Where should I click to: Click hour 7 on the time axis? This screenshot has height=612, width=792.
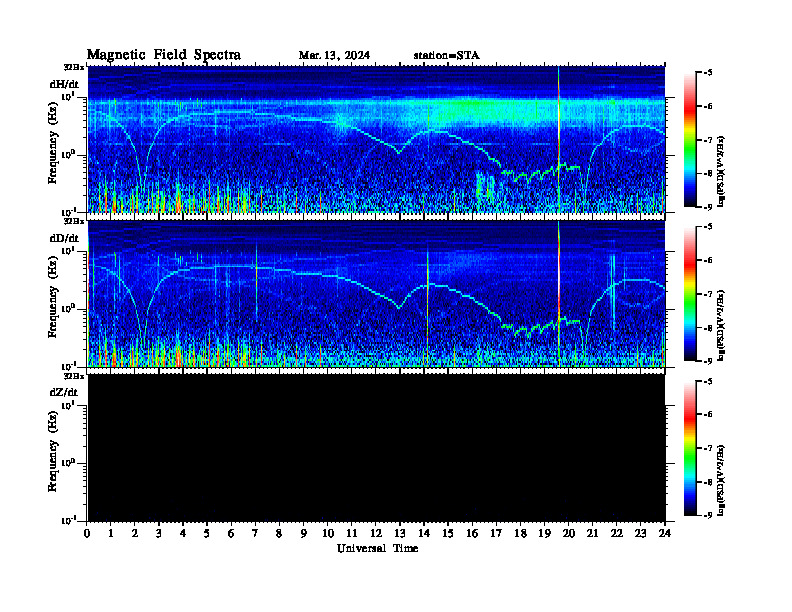click(x=255, y=533)
